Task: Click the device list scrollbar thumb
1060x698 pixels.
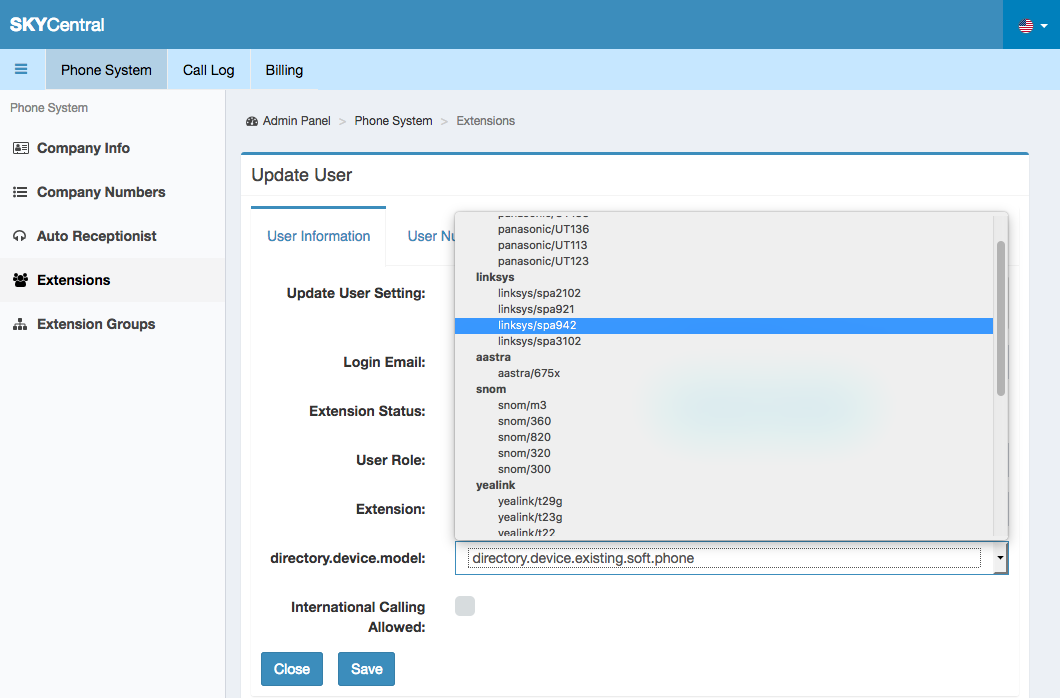Action: click(x=1001, y=318)
